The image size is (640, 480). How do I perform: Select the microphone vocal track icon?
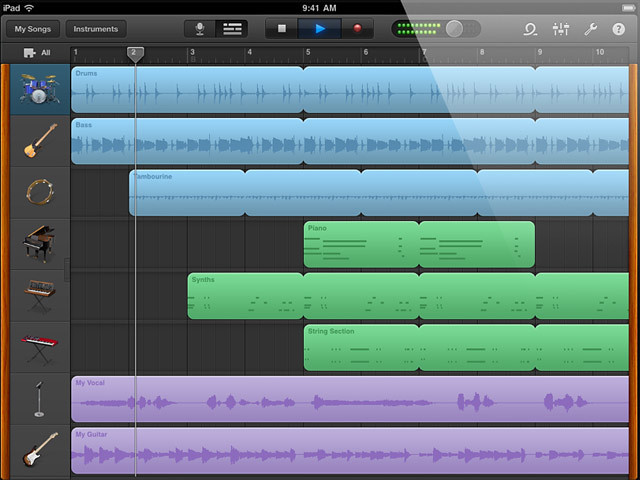(39, 399)
